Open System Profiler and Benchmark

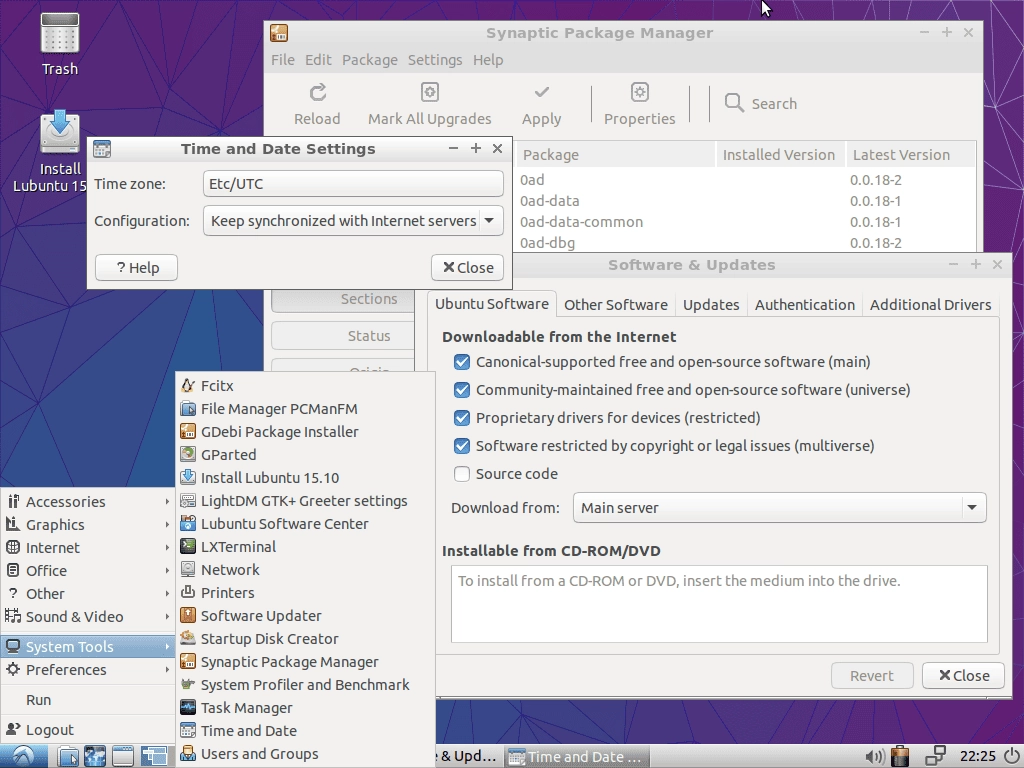coord(305,685)
